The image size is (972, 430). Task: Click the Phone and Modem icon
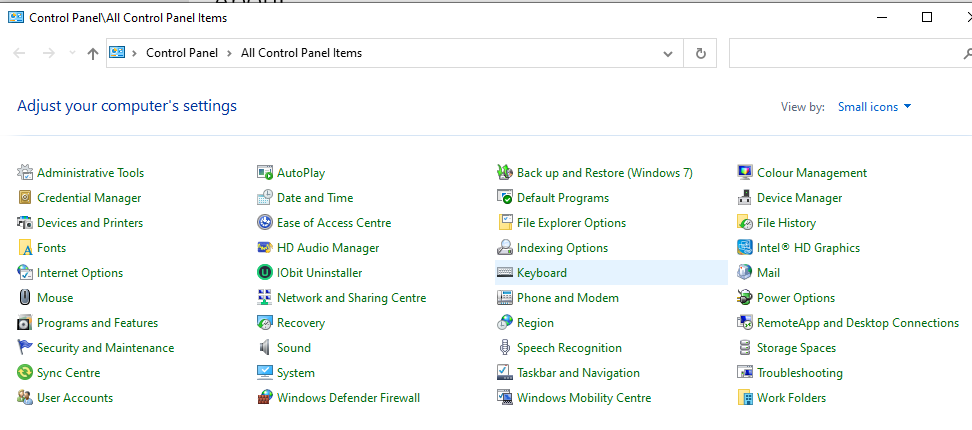click(505, 297)
